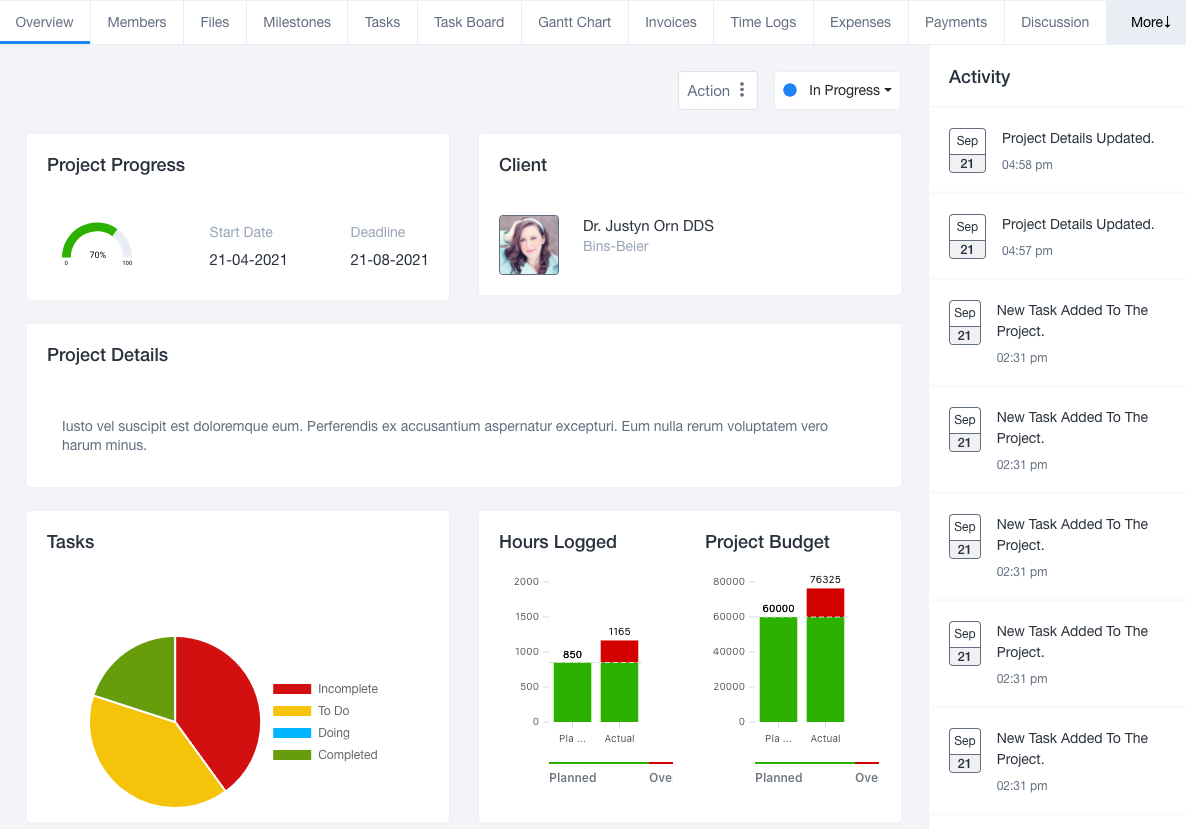1186x829 pixels.
Task: Click the project progress 70% gauge
Action: [x=97, y=244]
